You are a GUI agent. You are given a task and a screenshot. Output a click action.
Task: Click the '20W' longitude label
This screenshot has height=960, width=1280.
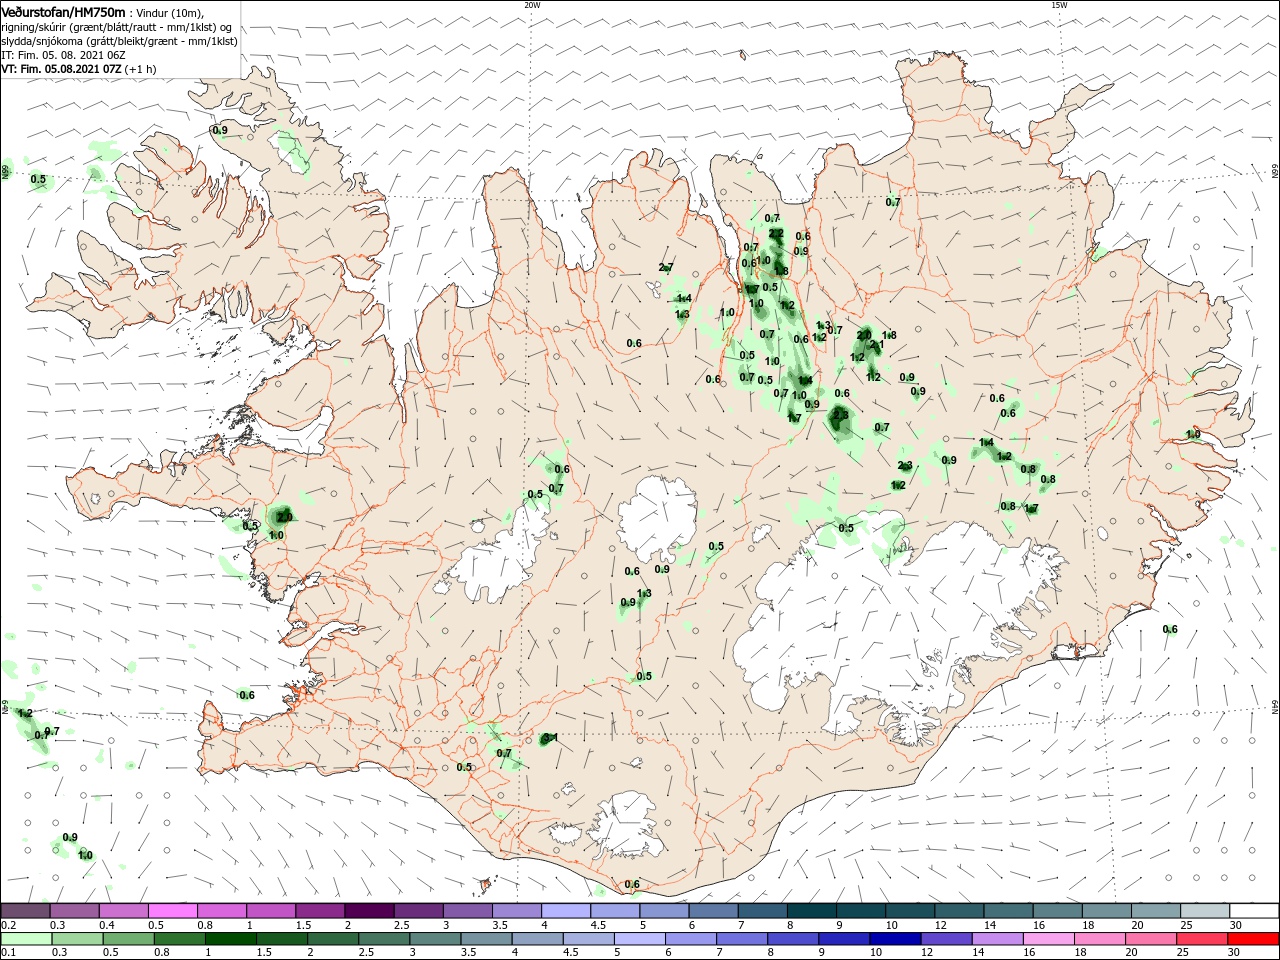coord(532,5)
